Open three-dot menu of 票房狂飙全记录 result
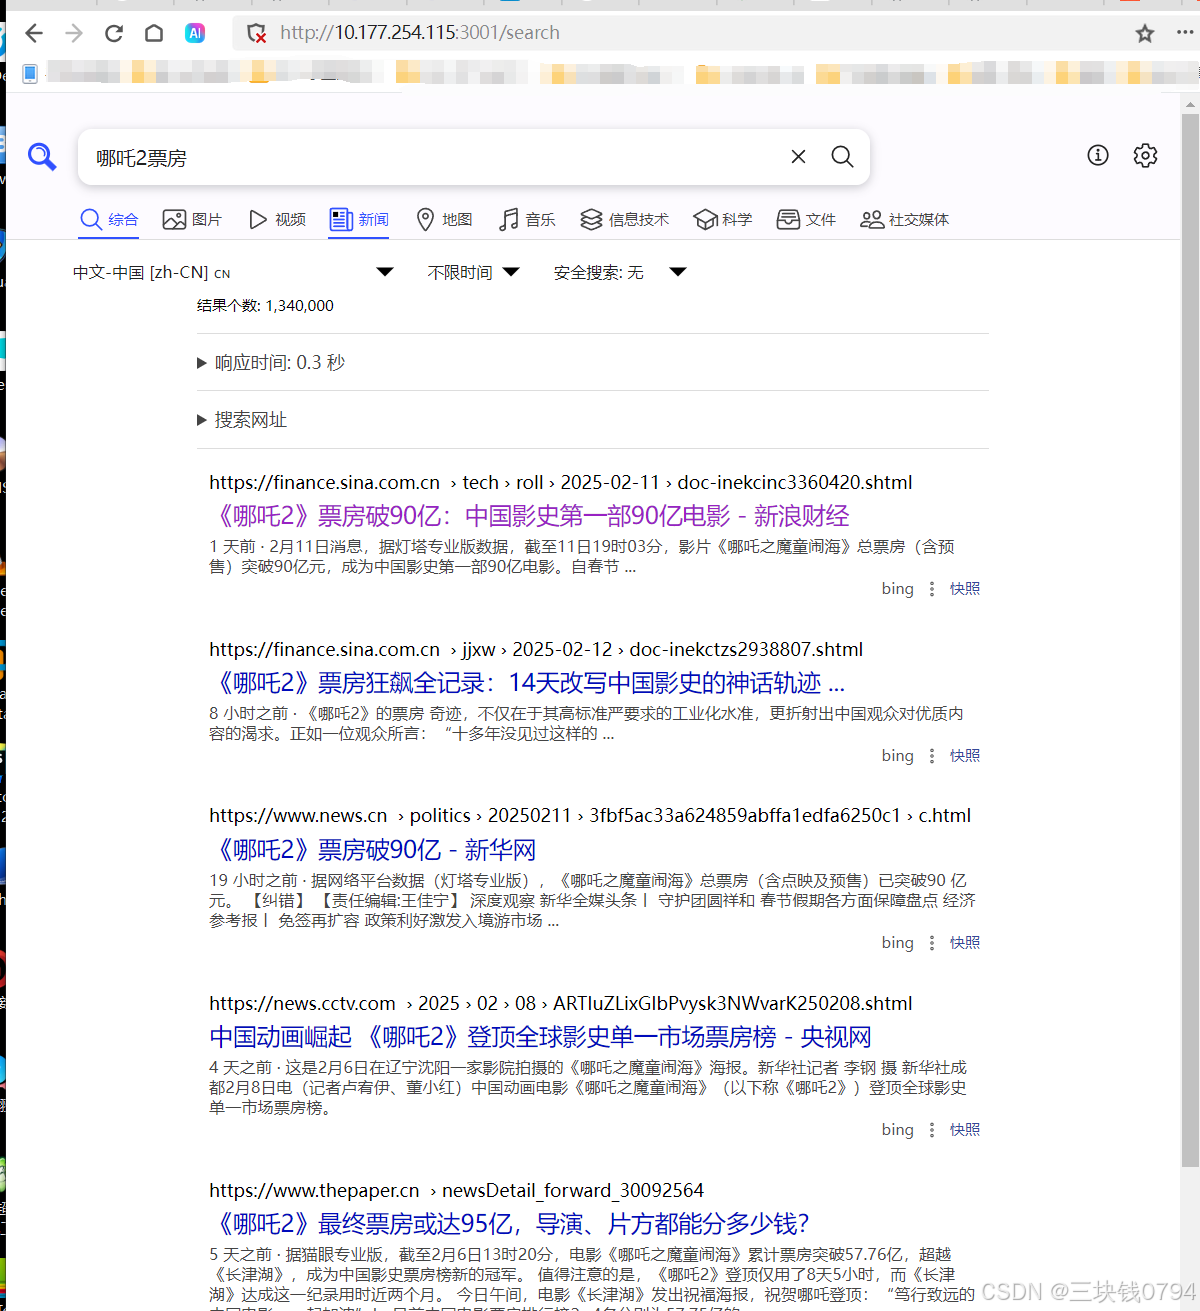 tap(932, 756)
